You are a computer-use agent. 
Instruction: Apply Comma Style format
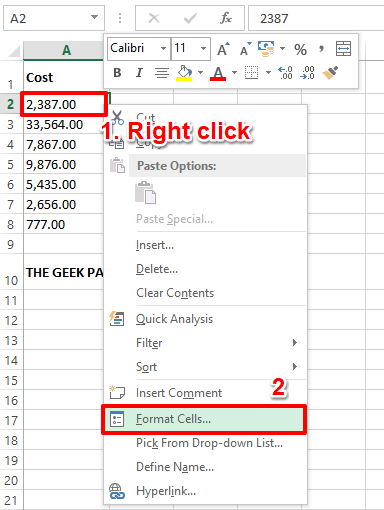pos(321,49)
